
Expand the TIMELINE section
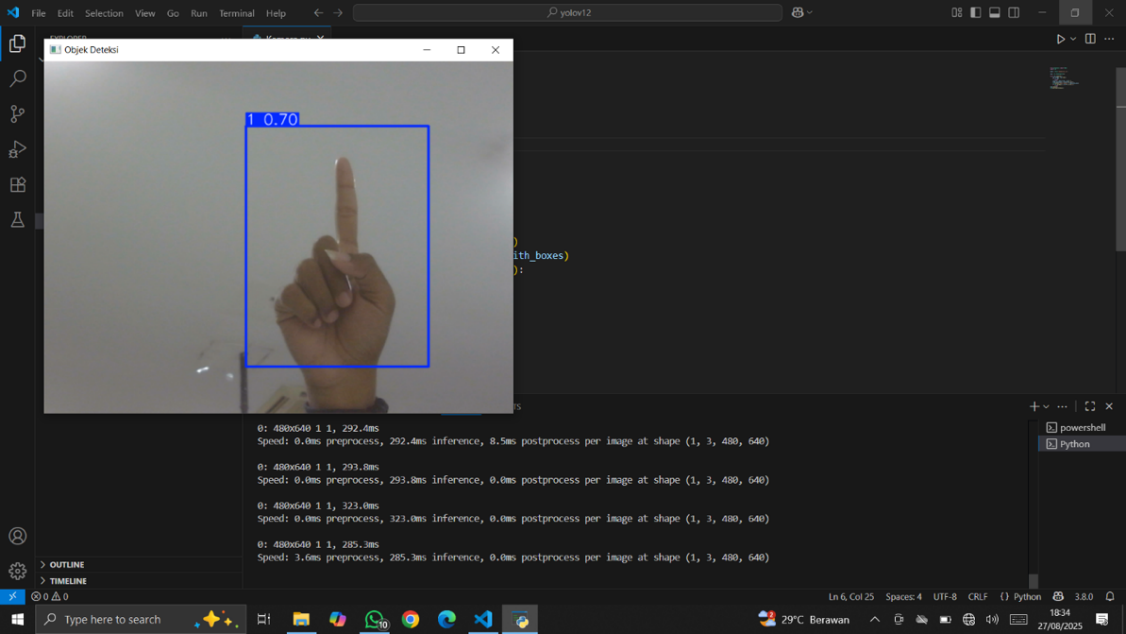(x=68, y=581)
